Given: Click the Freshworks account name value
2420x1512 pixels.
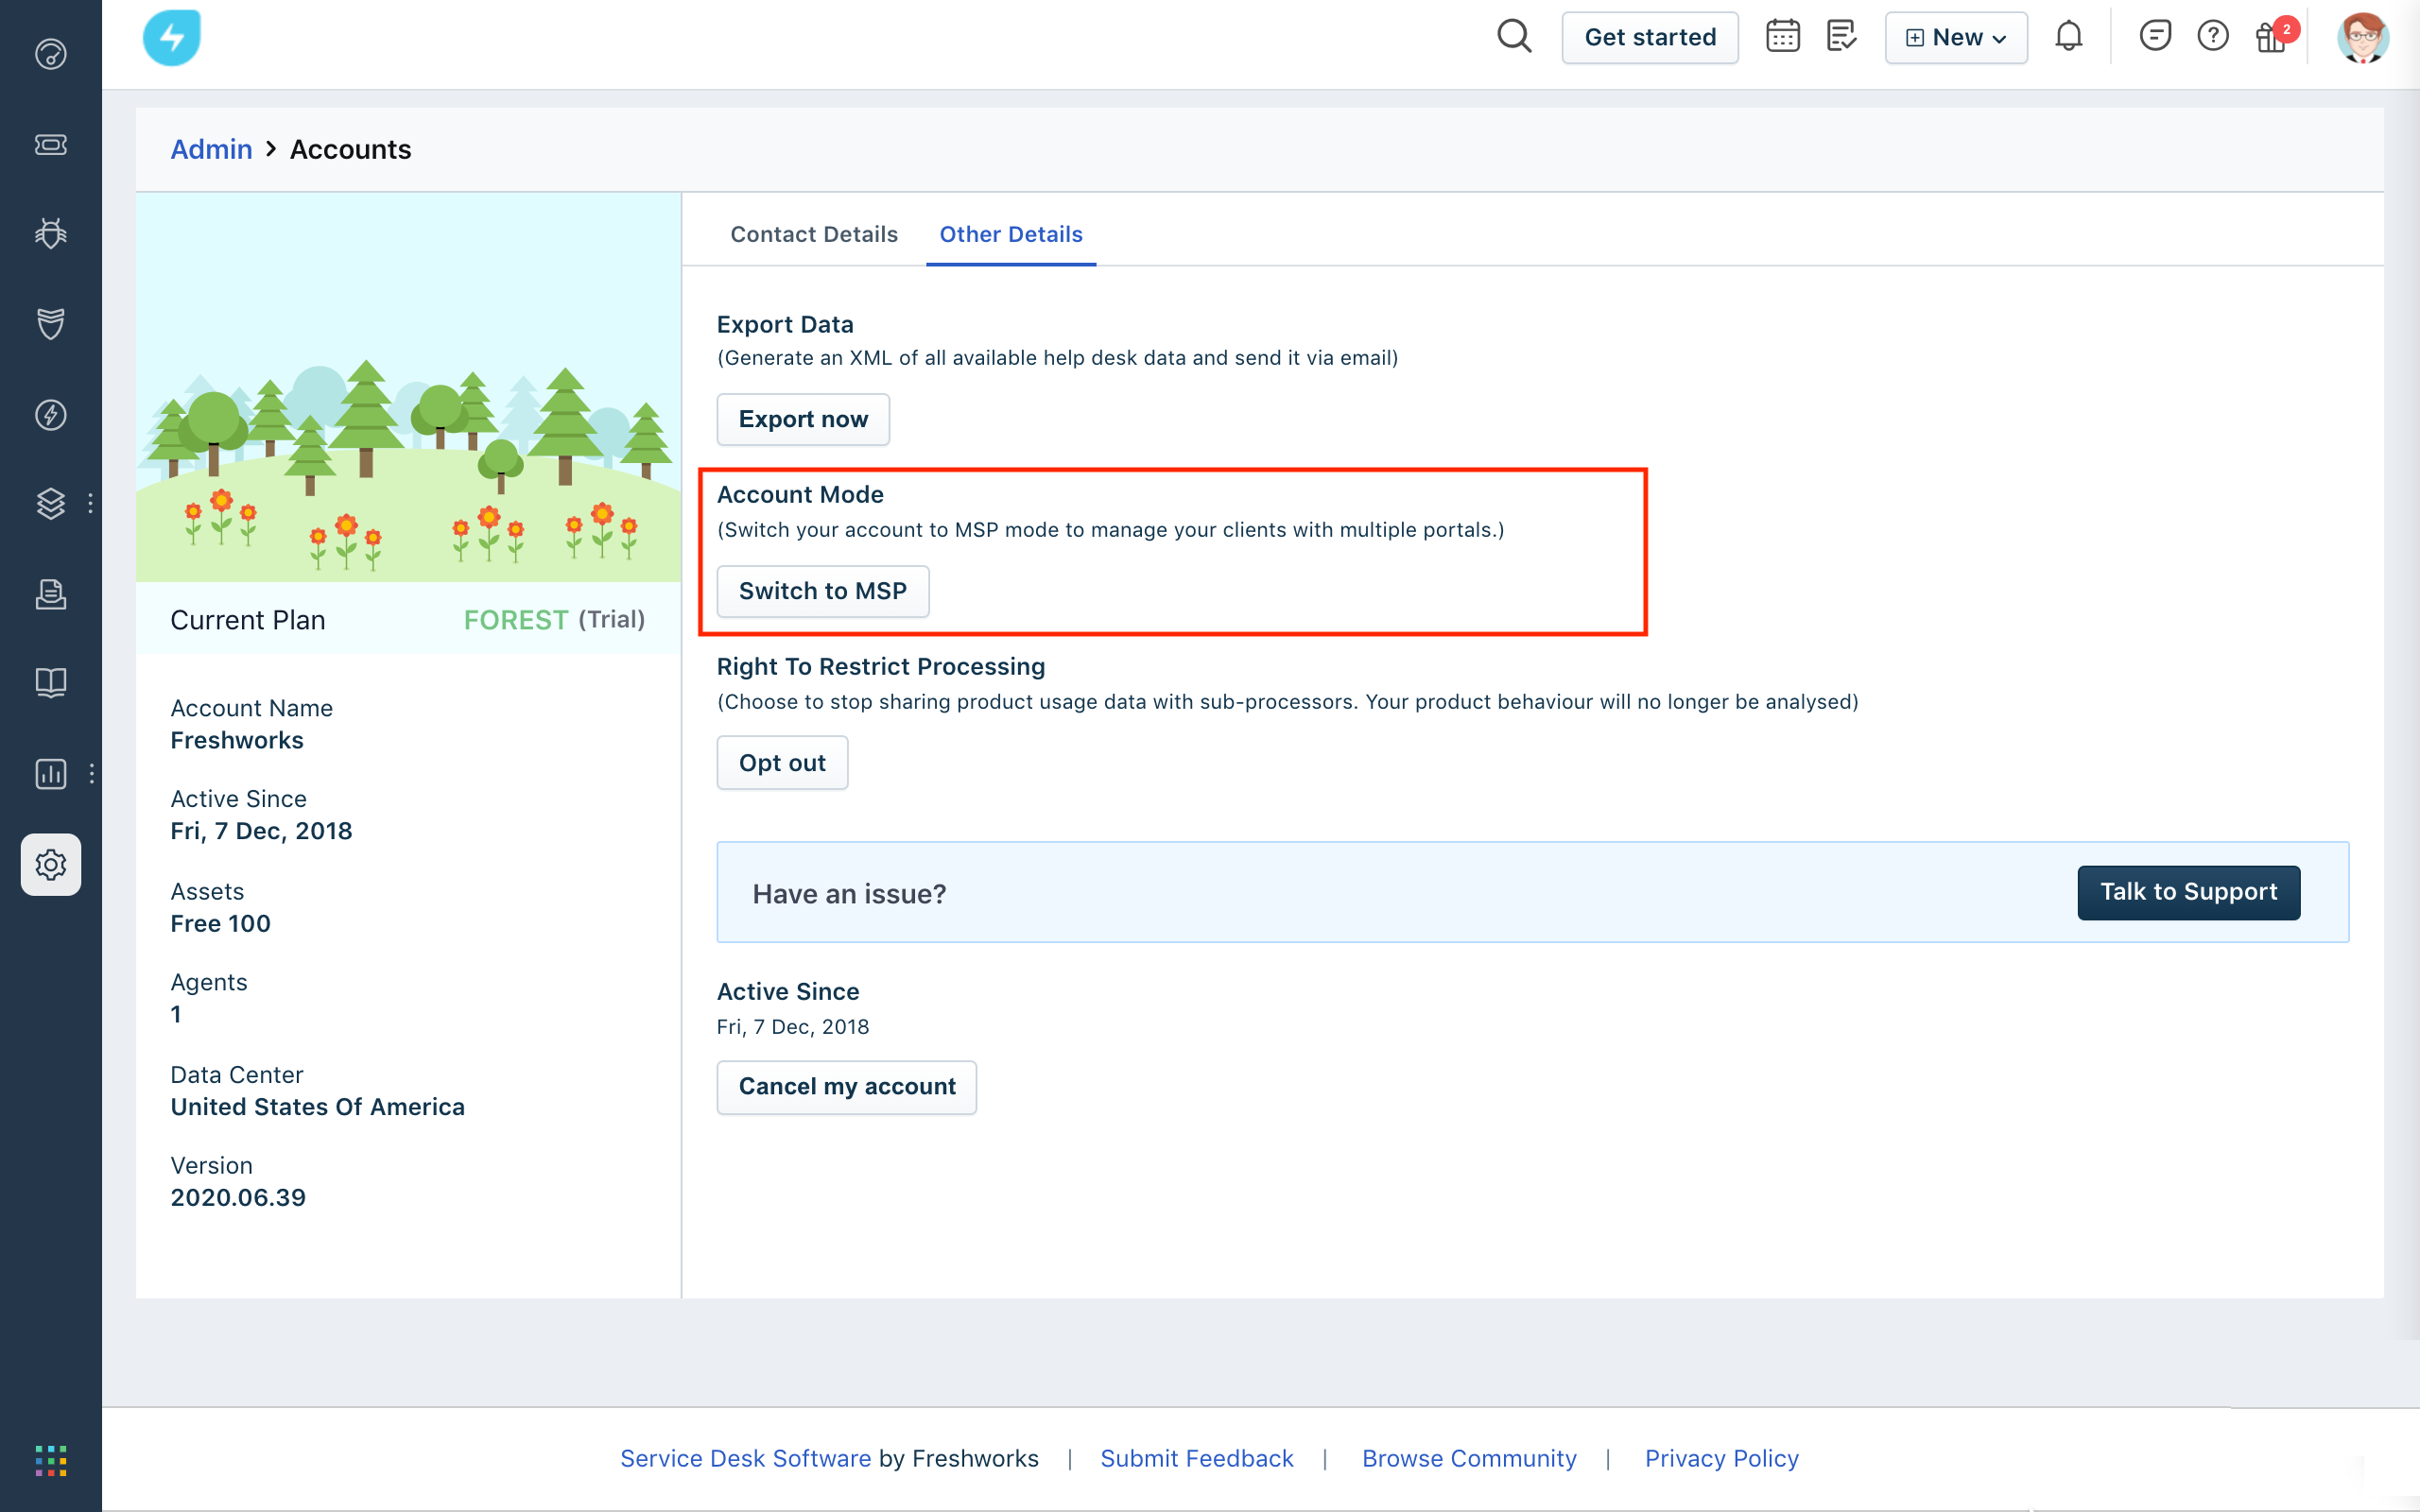Looking at the screenshot, I should [x=237, y=740].
